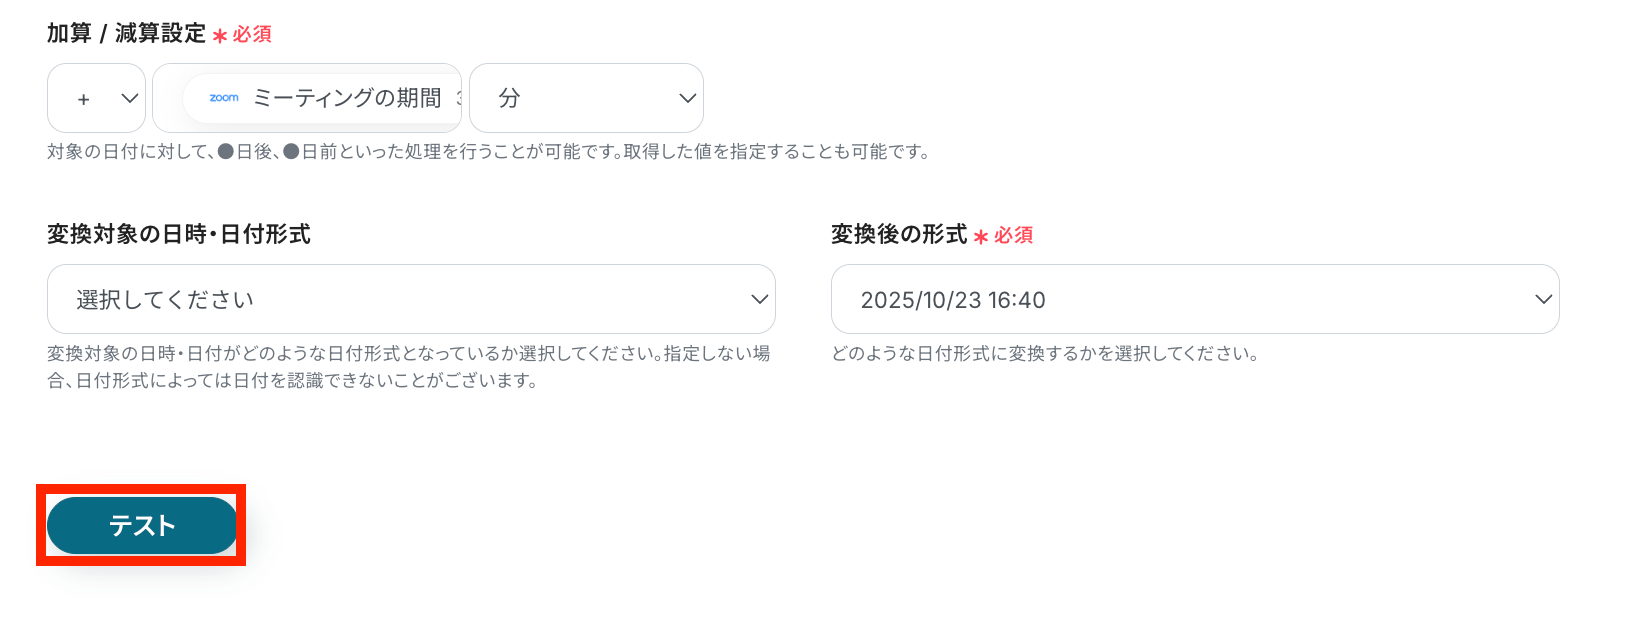1632x636 pixels.
Task: Click the chevron arrow on the 分 unit selector
Action: [x=687, y=98]
